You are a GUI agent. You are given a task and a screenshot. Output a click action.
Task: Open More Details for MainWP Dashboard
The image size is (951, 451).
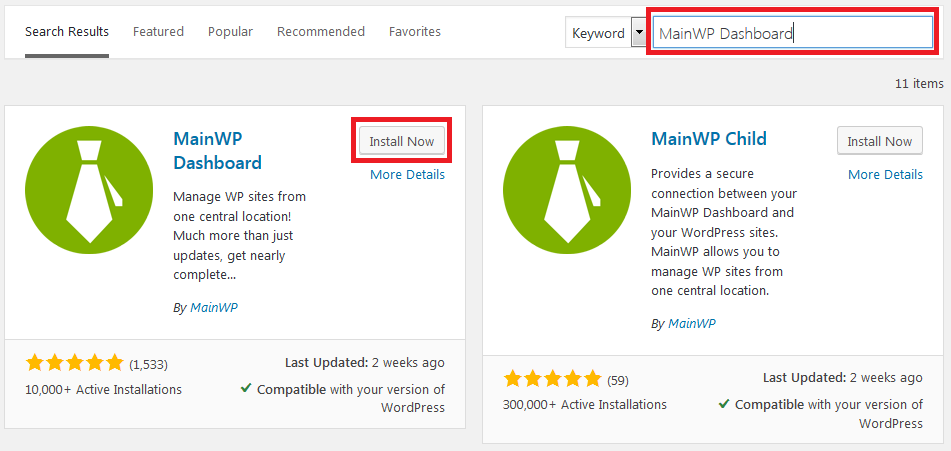tap(407, 174)
